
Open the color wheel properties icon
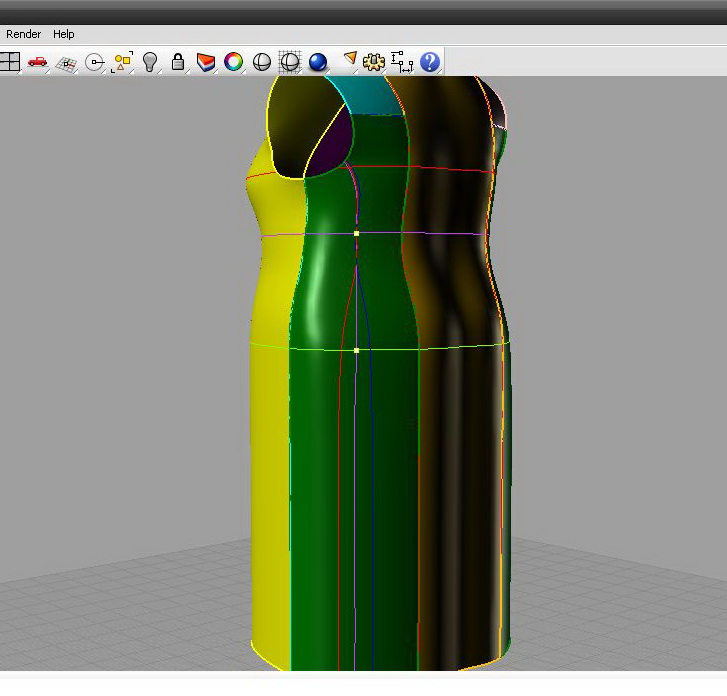coord(233,62)
